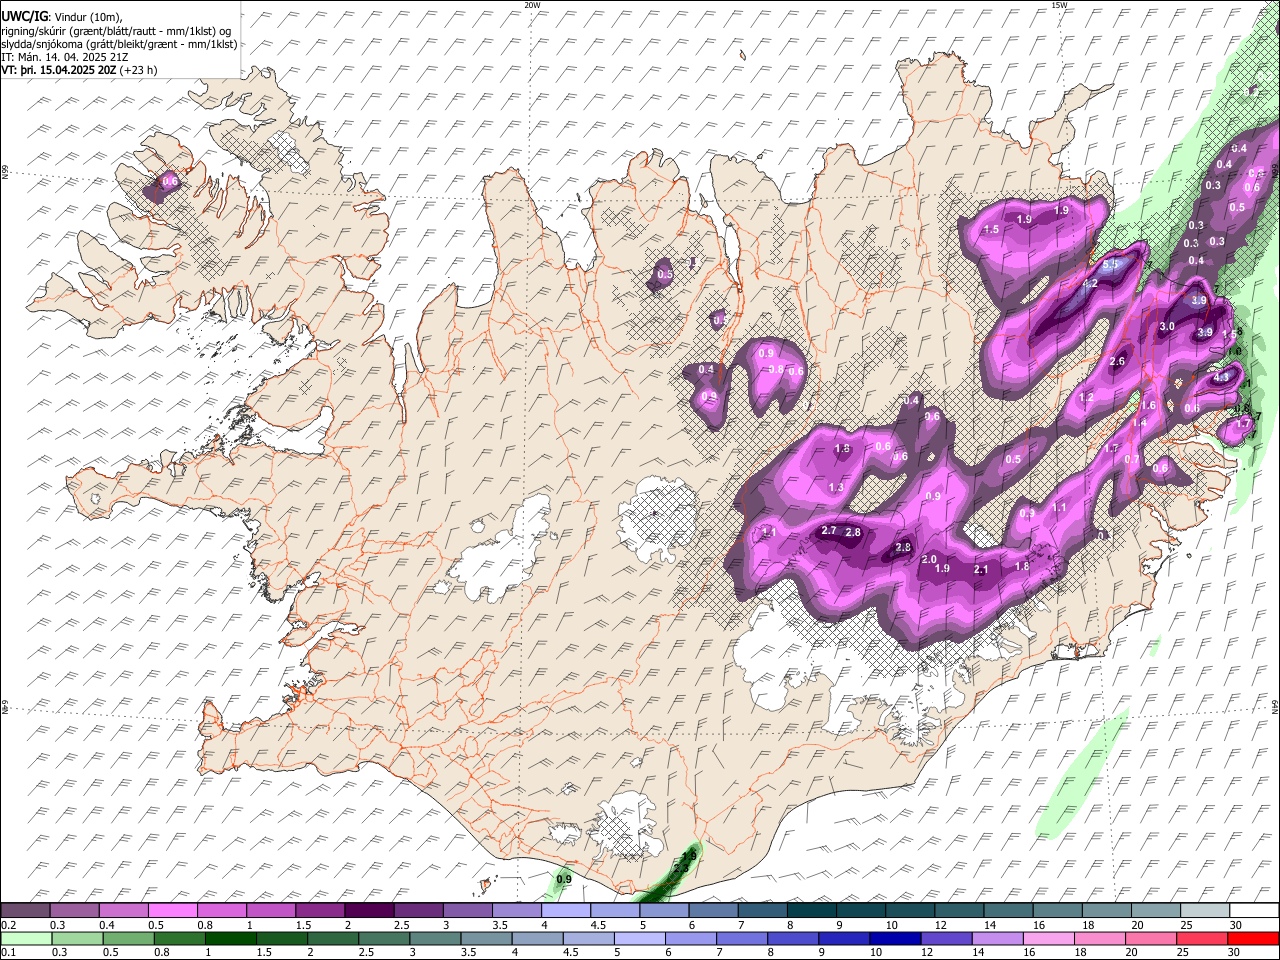Click the 1.5 snowfall value in the northeast
The width and height of the screenshot is (1280, 960).
click(x=992, y=230)
